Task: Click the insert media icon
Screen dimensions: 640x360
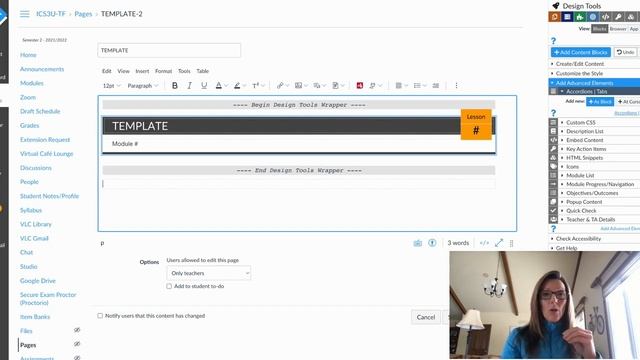Action: coord(317,86)
